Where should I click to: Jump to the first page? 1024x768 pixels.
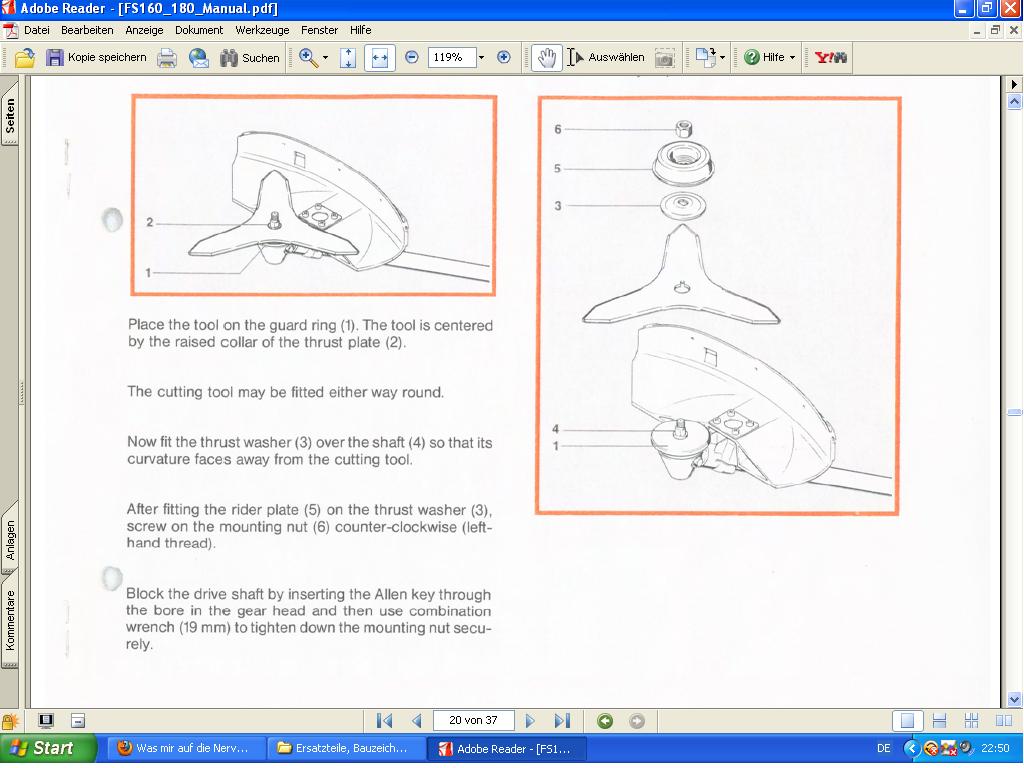coord(384,721)
